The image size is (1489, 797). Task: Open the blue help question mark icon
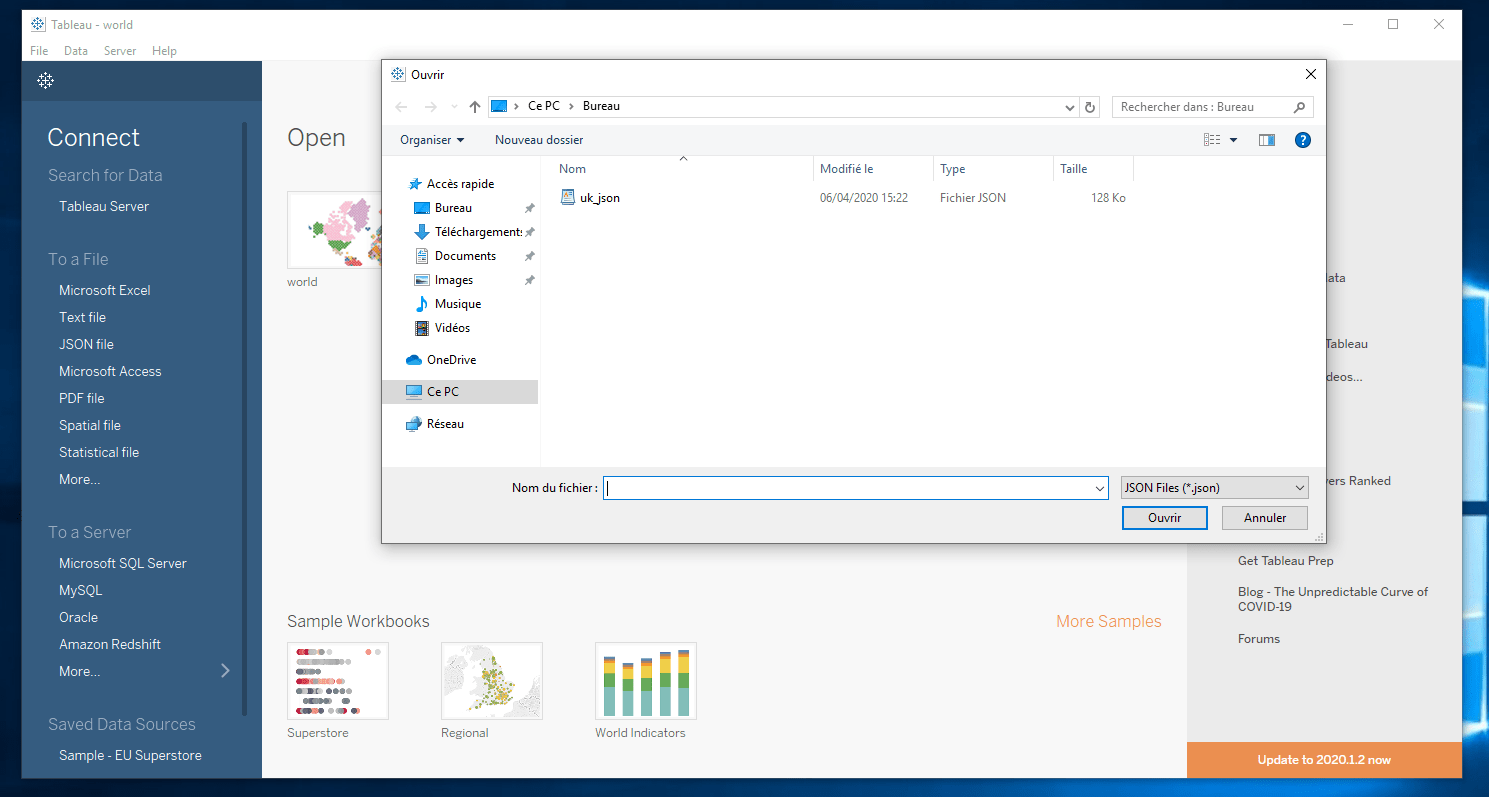(x=1302, y=140)
